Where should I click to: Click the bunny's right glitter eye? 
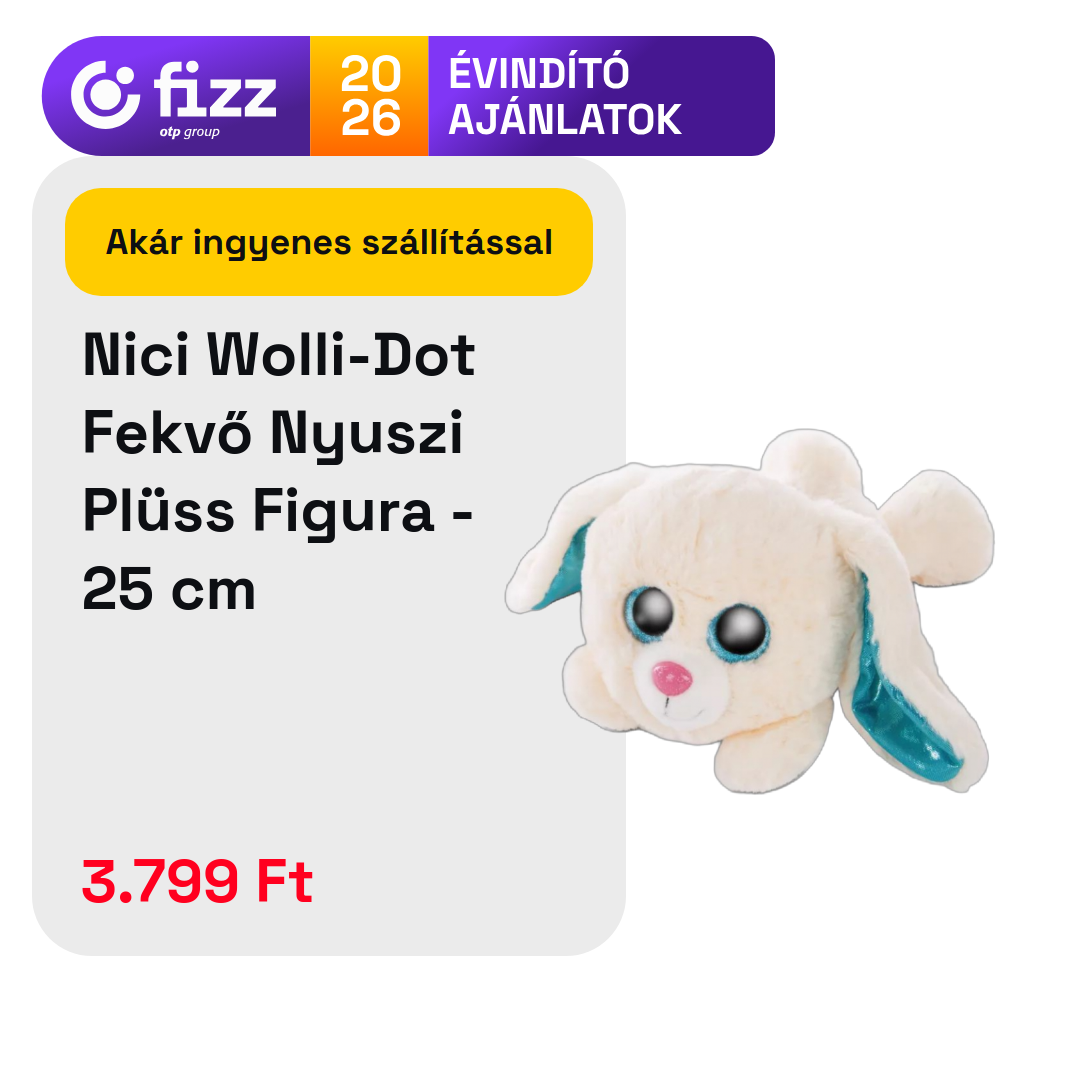pyautogui.click(x=740, y=629)
